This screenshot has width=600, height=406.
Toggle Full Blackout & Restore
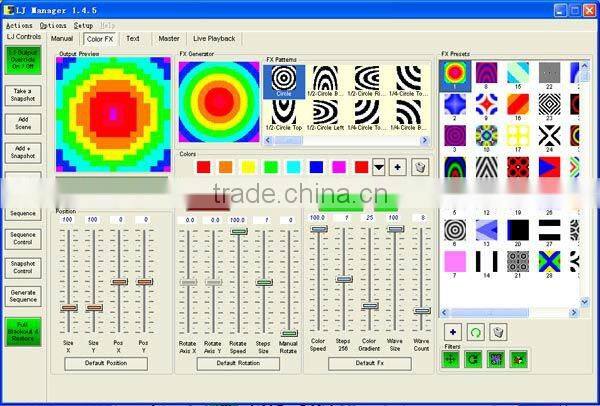[22, 331]
